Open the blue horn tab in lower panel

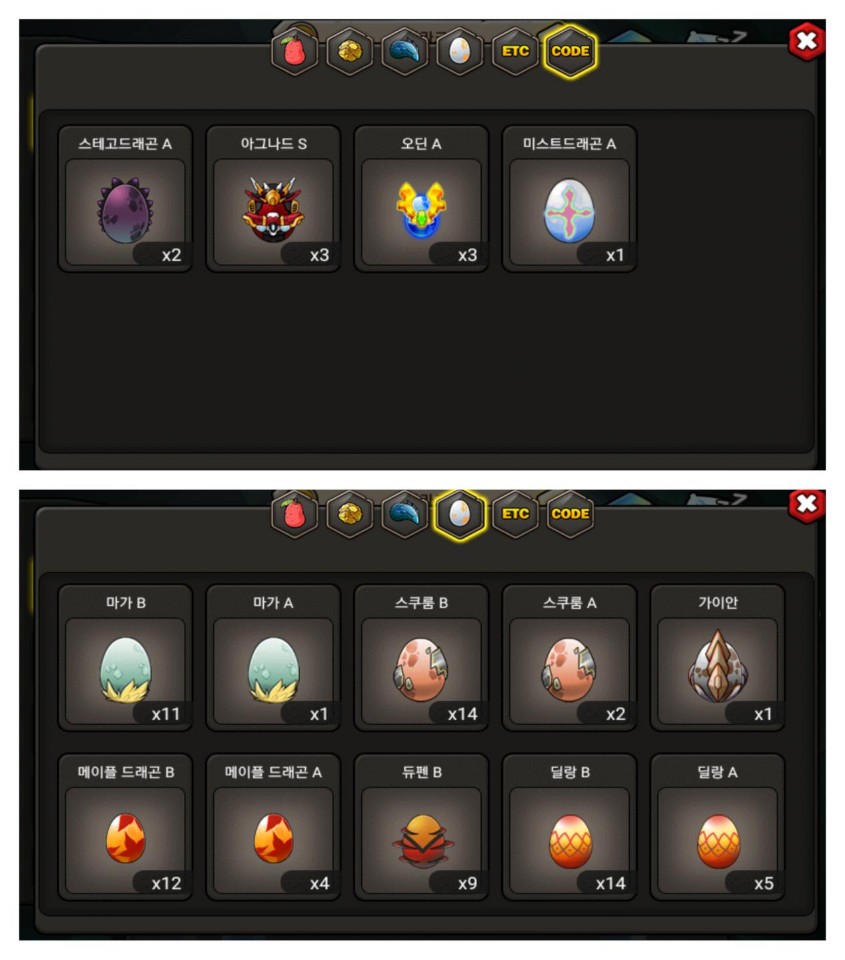coord(405,514)
